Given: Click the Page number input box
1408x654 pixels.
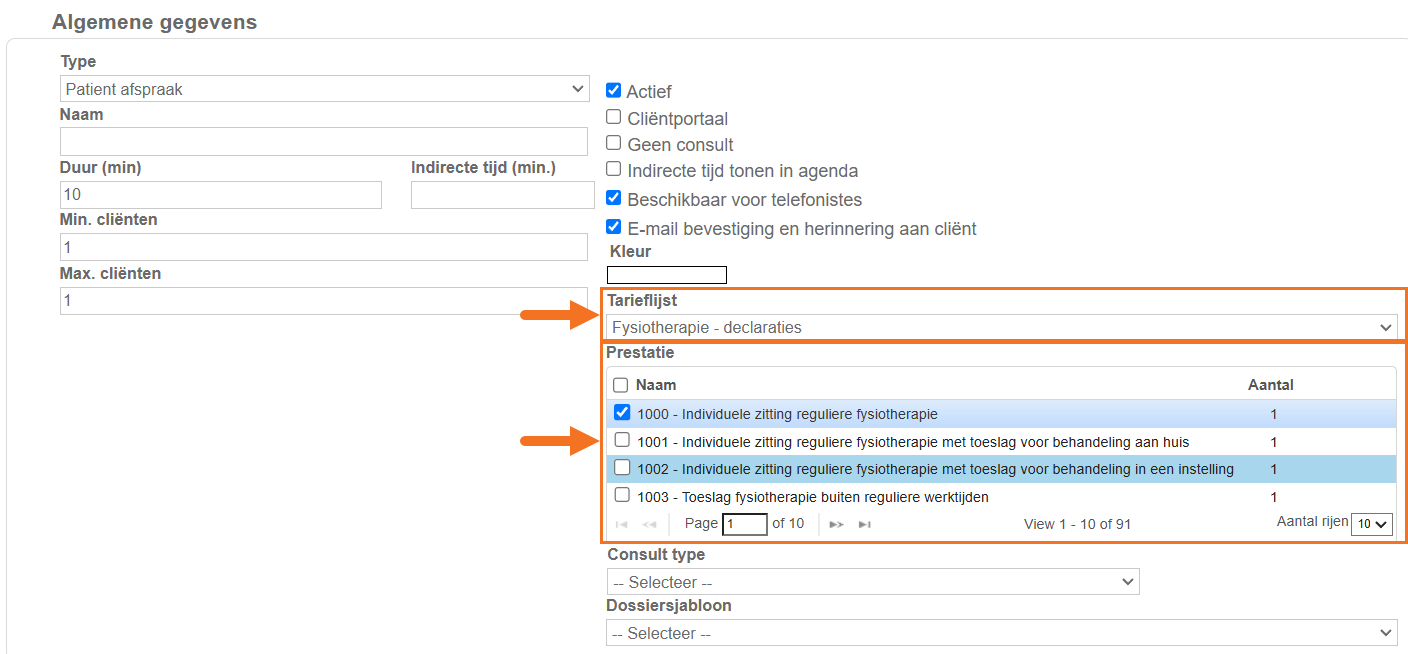Looking at the screenshot, I should tap(744, 524).
